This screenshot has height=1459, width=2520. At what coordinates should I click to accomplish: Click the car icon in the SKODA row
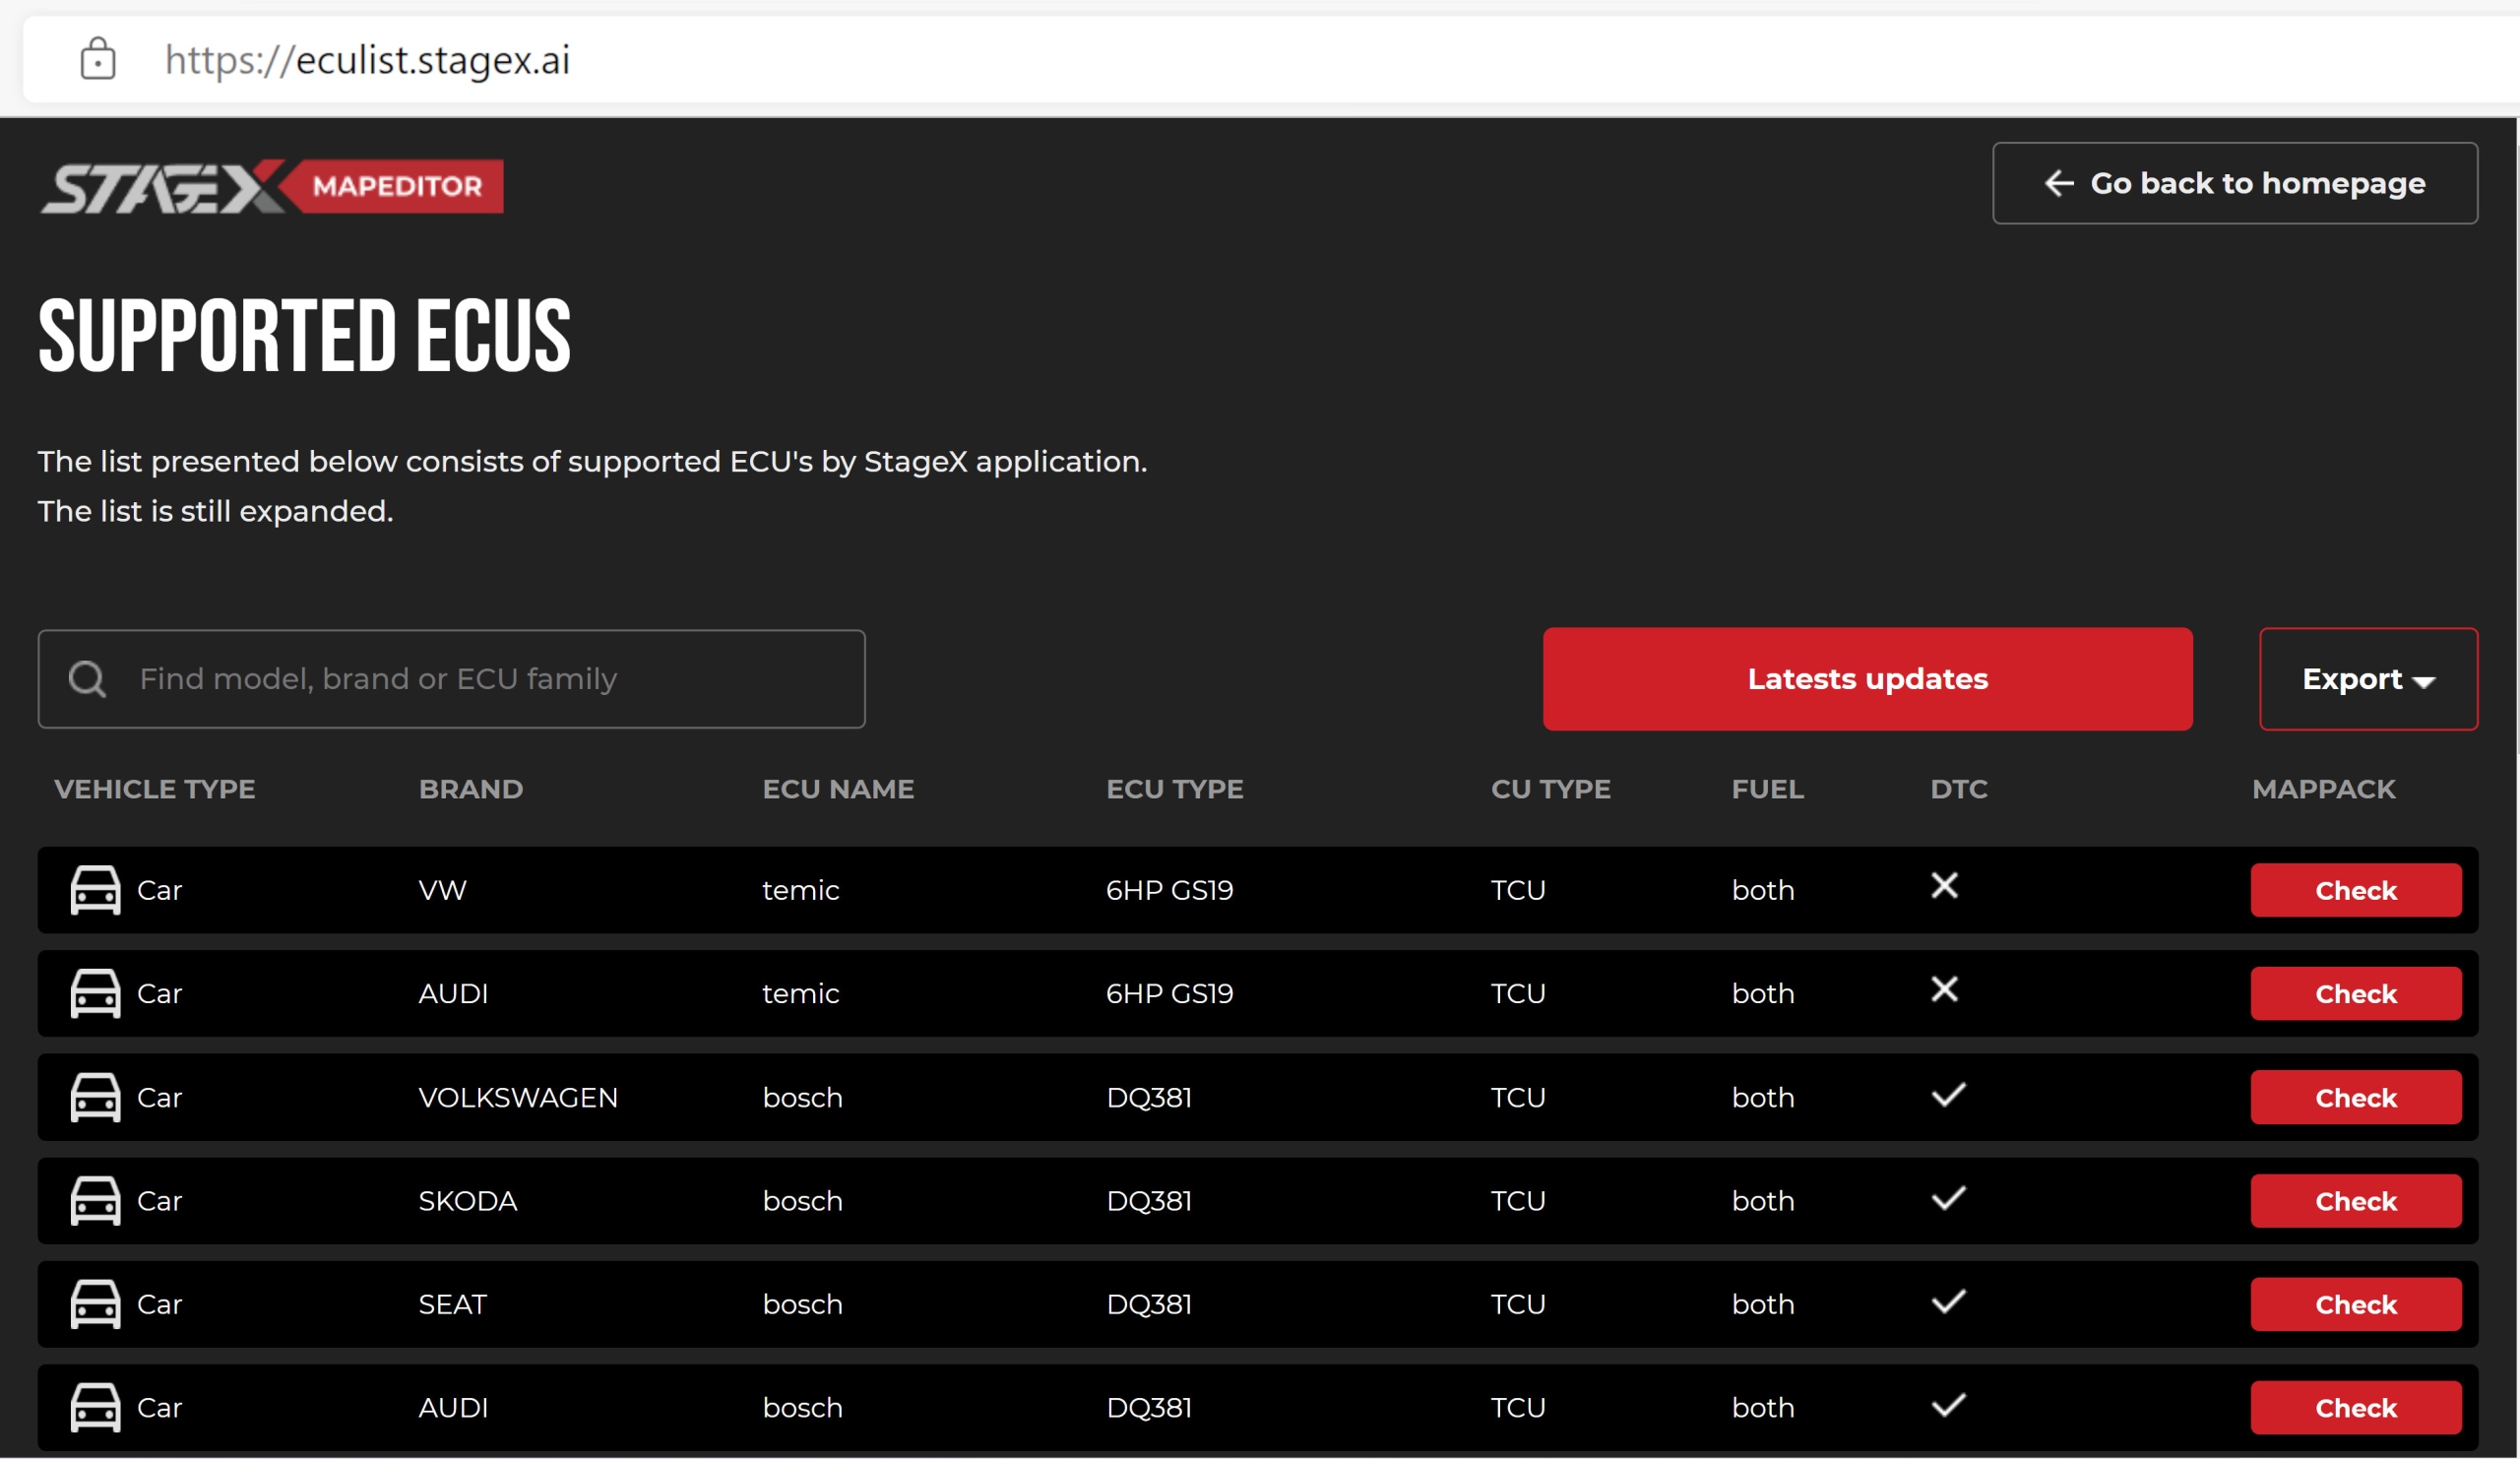tap(95, 1201)
